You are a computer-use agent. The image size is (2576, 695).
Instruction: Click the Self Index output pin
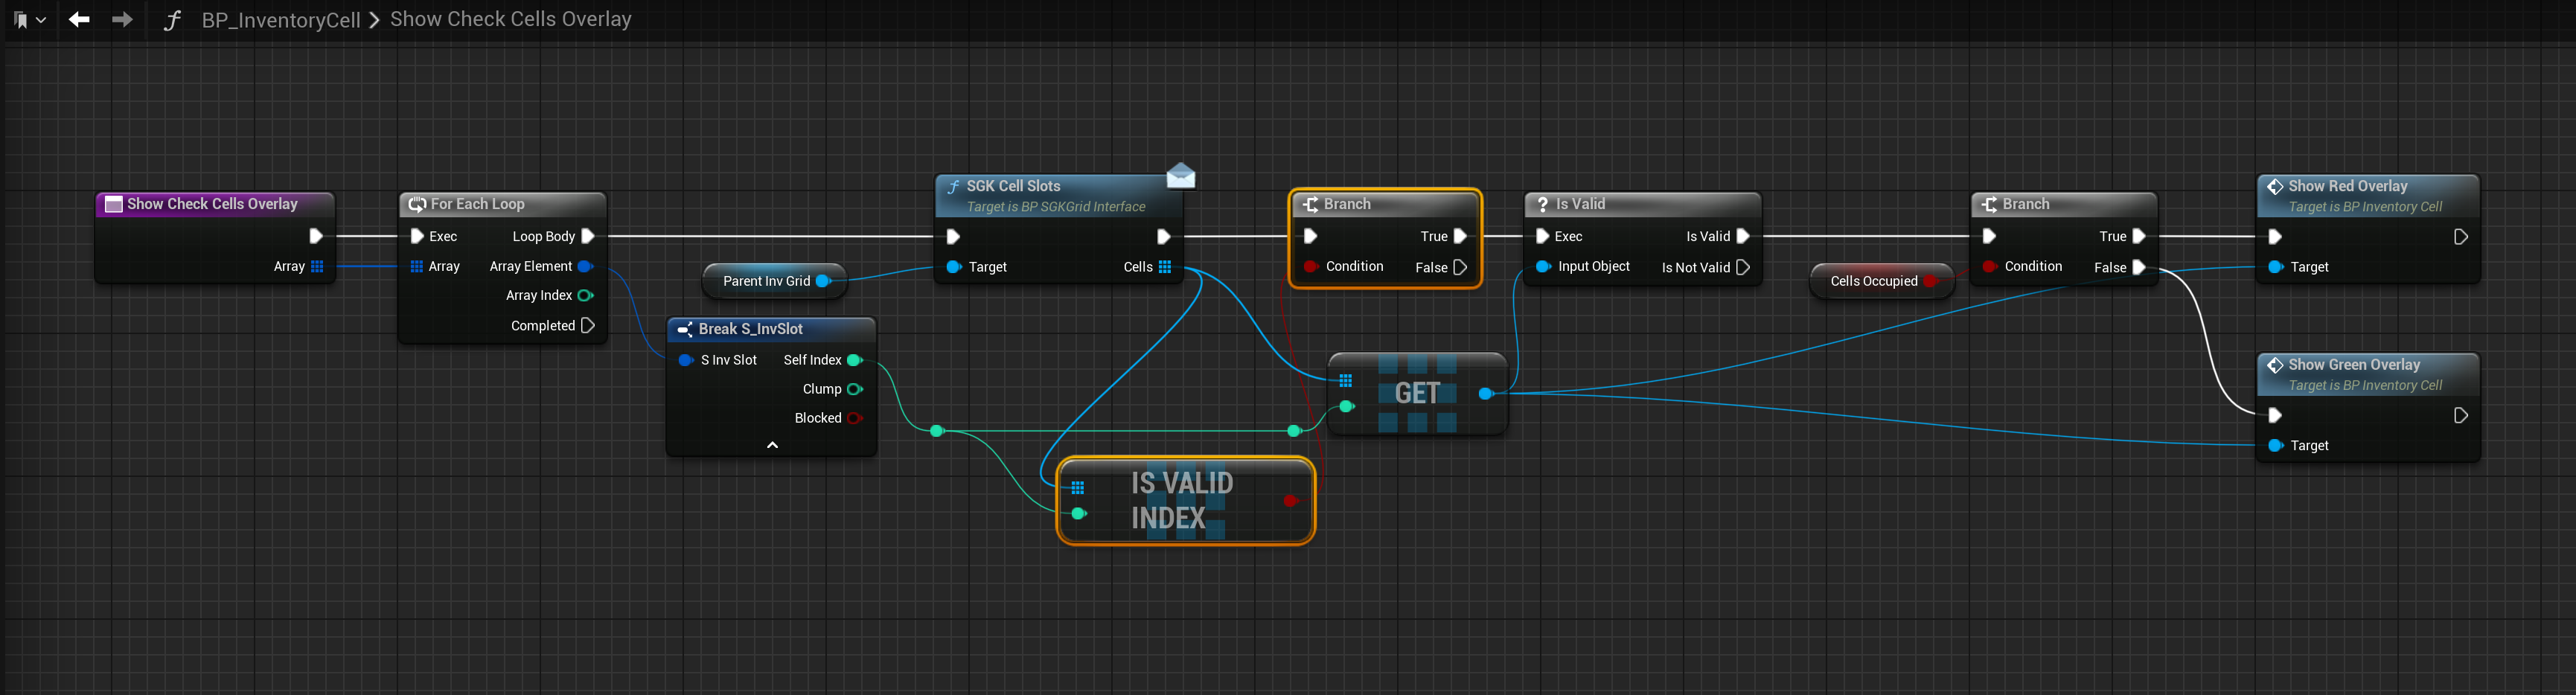coord(854,360)
